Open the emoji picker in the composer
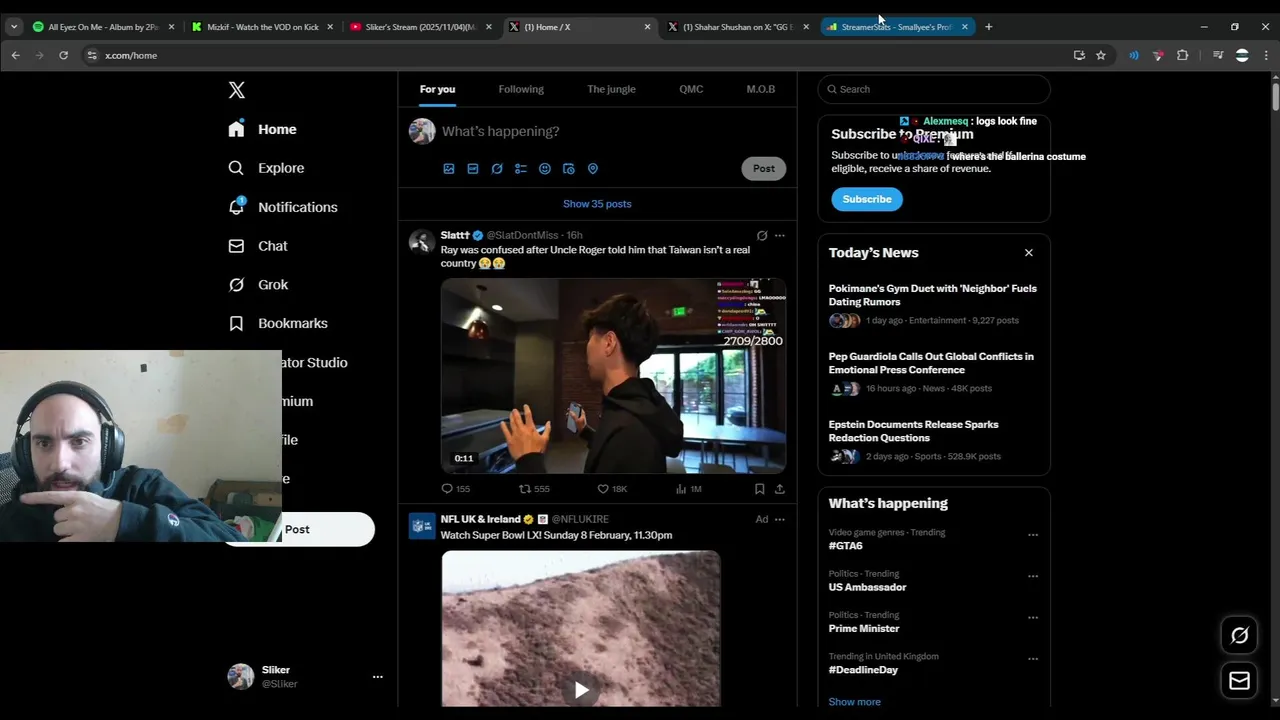 tap(545, 169)
